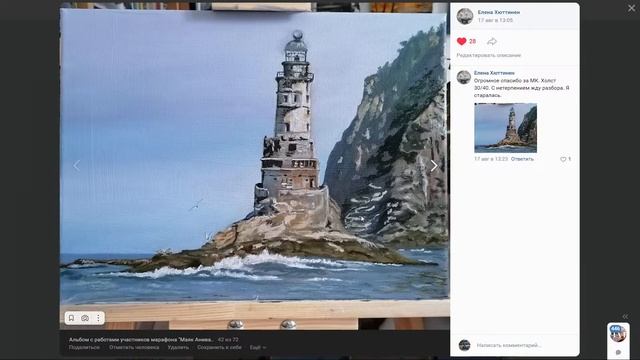Open the author's avatar in the header
The height and width of the screenshot is (360, 640).
click(464, 16)
